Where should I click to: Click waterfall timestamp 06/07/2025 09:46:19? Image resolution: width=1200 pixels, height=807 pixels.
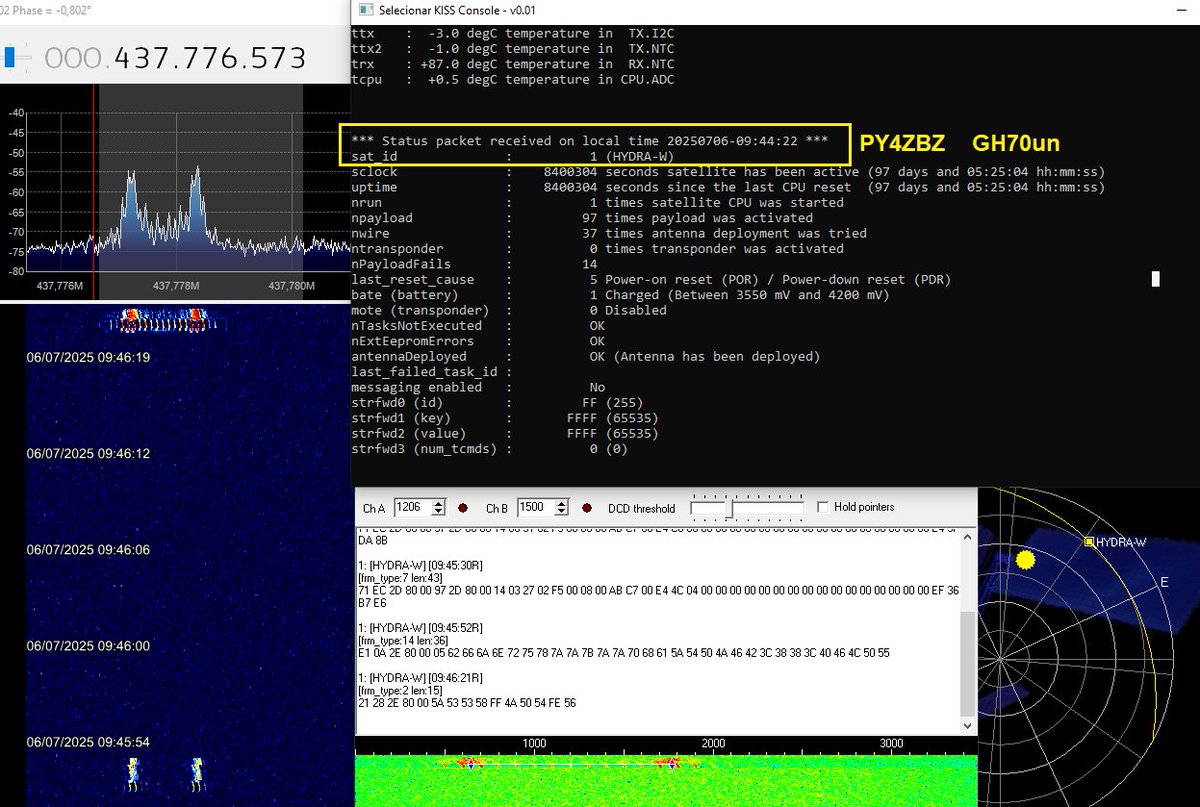[88, 357]
